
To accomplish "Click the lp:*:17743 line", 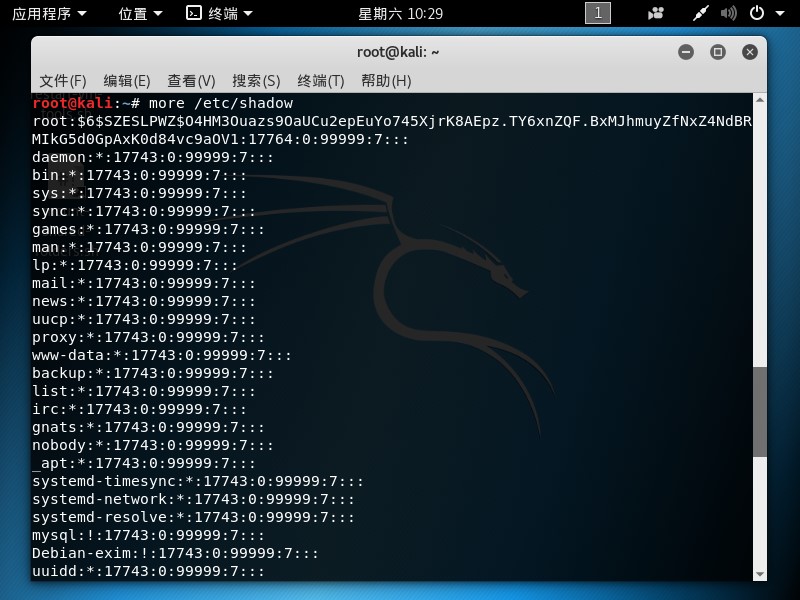I will [x=135, y=265].
